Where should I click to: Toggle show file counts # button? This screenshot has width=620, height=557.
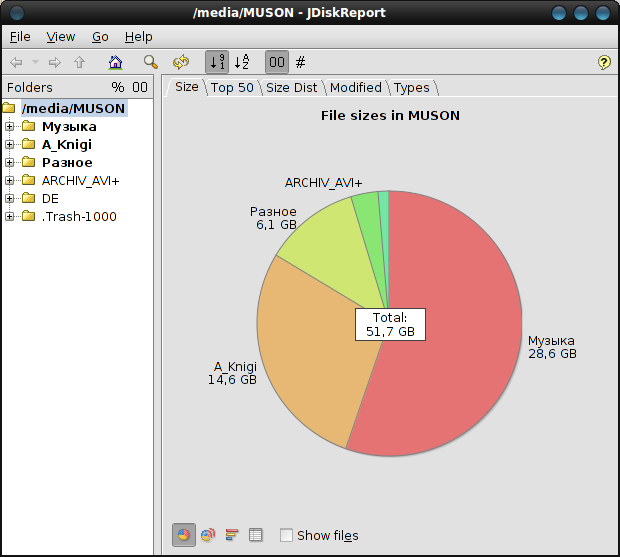[301, 62]
